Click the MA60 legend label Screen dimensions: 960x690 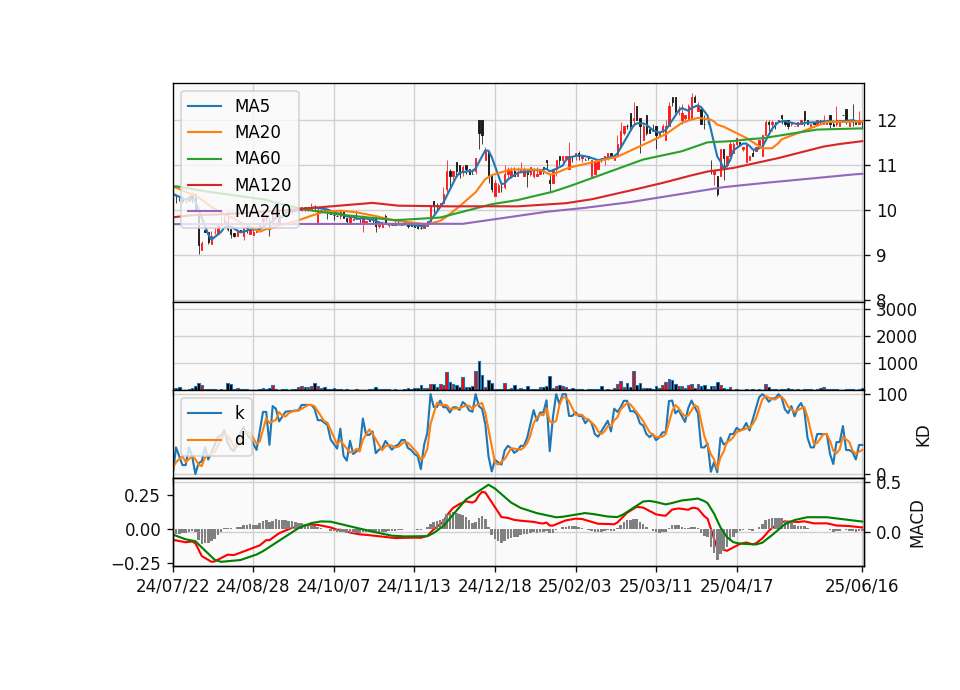(x=257, y=159)
